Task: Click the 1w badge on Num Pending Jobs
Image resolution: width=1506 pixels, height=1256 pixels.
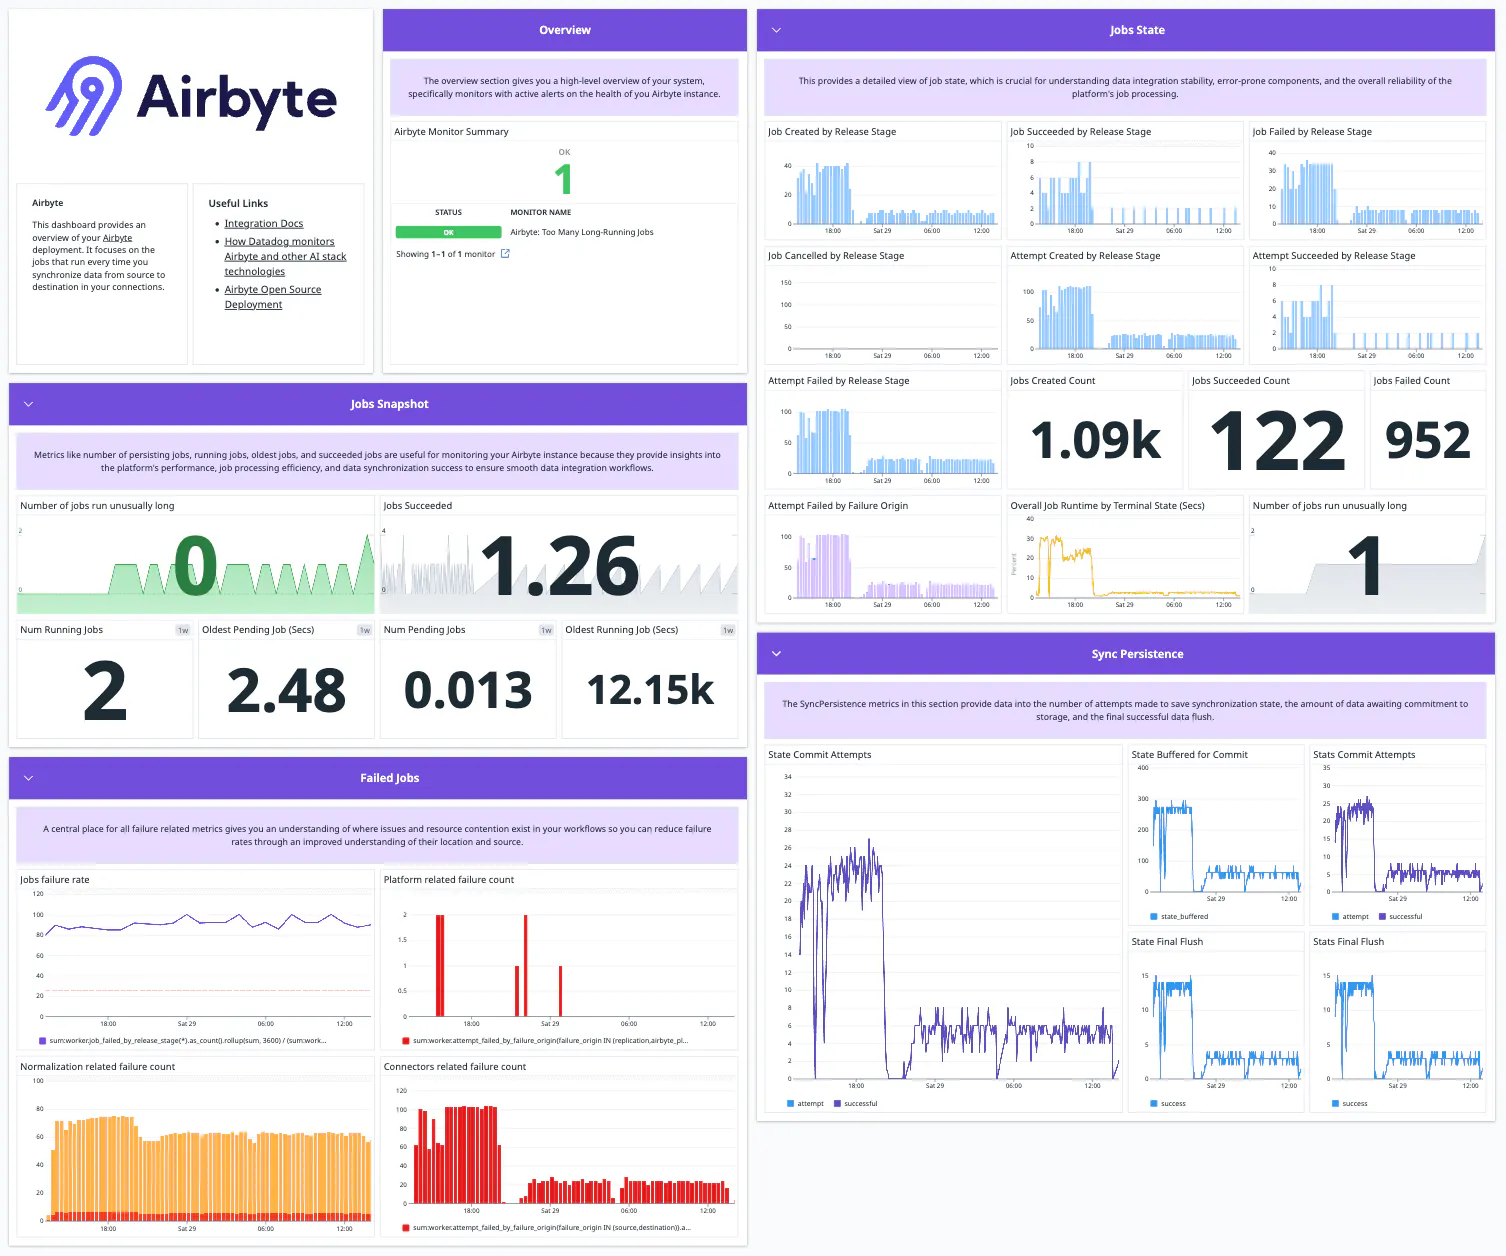Action: pos(545,630)
